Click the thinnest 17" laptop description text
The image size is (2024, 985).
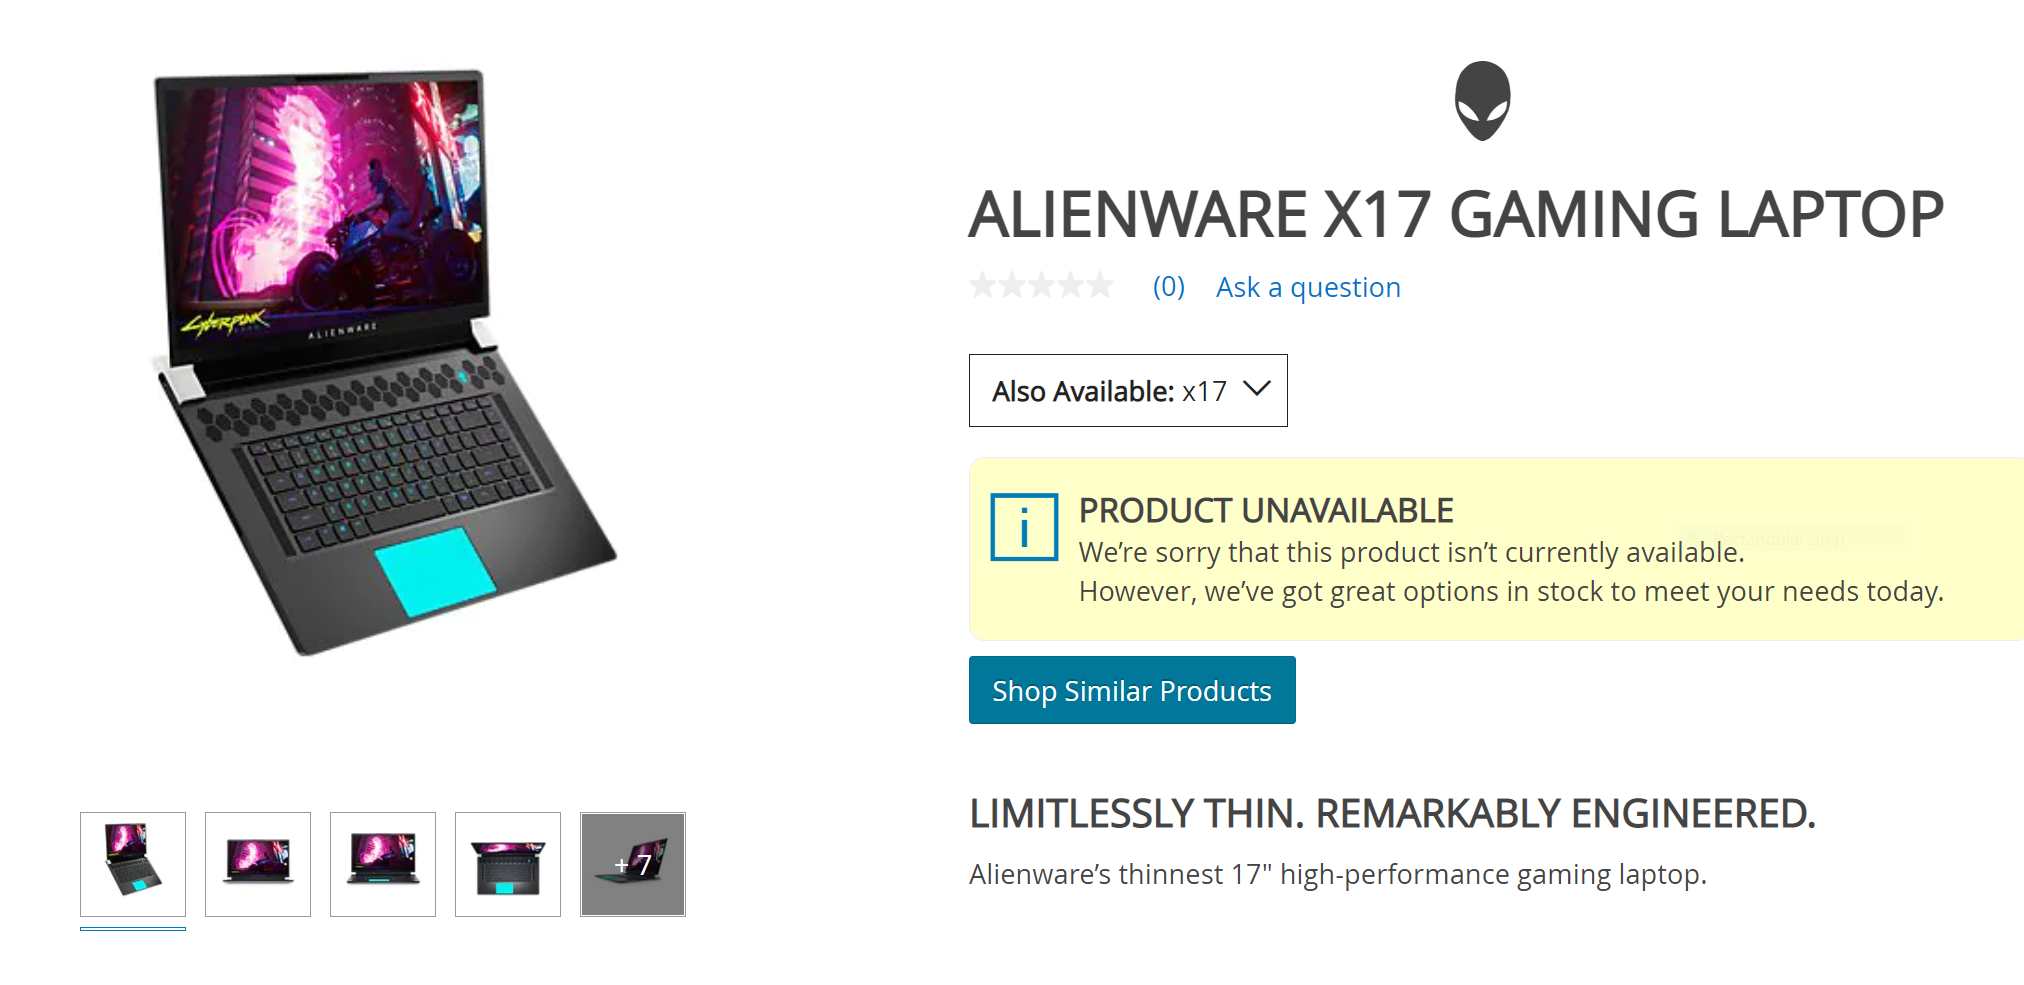[x=1337, y=875]
